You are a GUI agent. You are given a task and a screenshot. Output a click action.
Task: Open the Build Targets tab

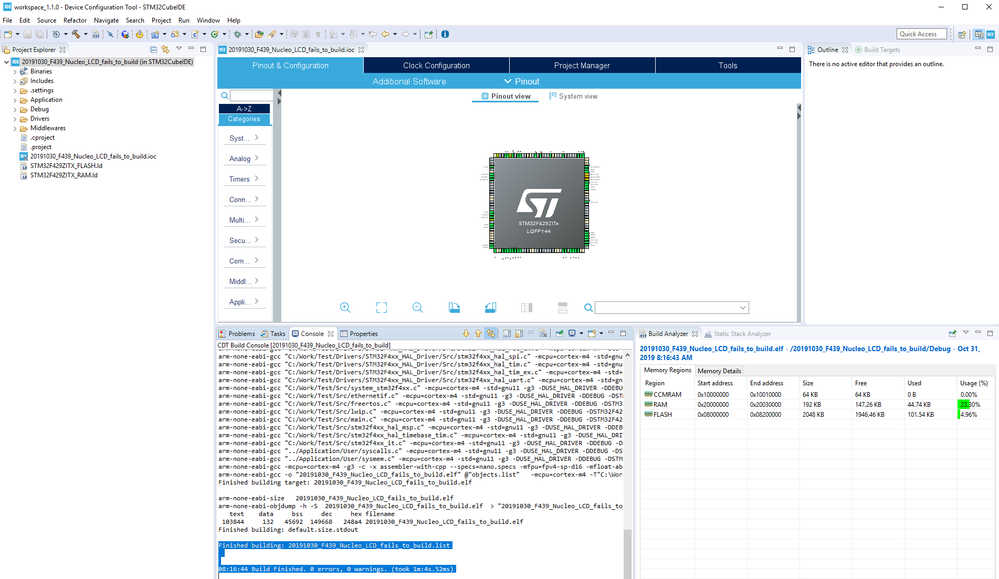pos(877,50)
